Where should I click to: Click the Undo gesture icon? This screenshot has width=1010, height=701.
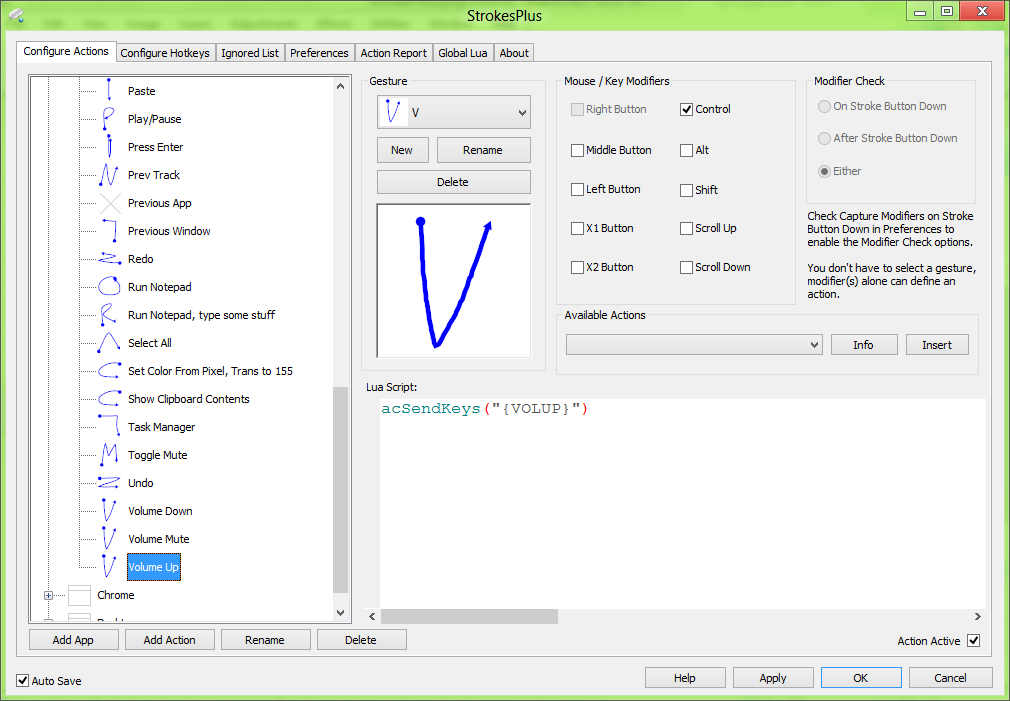[x=110, y=483]
